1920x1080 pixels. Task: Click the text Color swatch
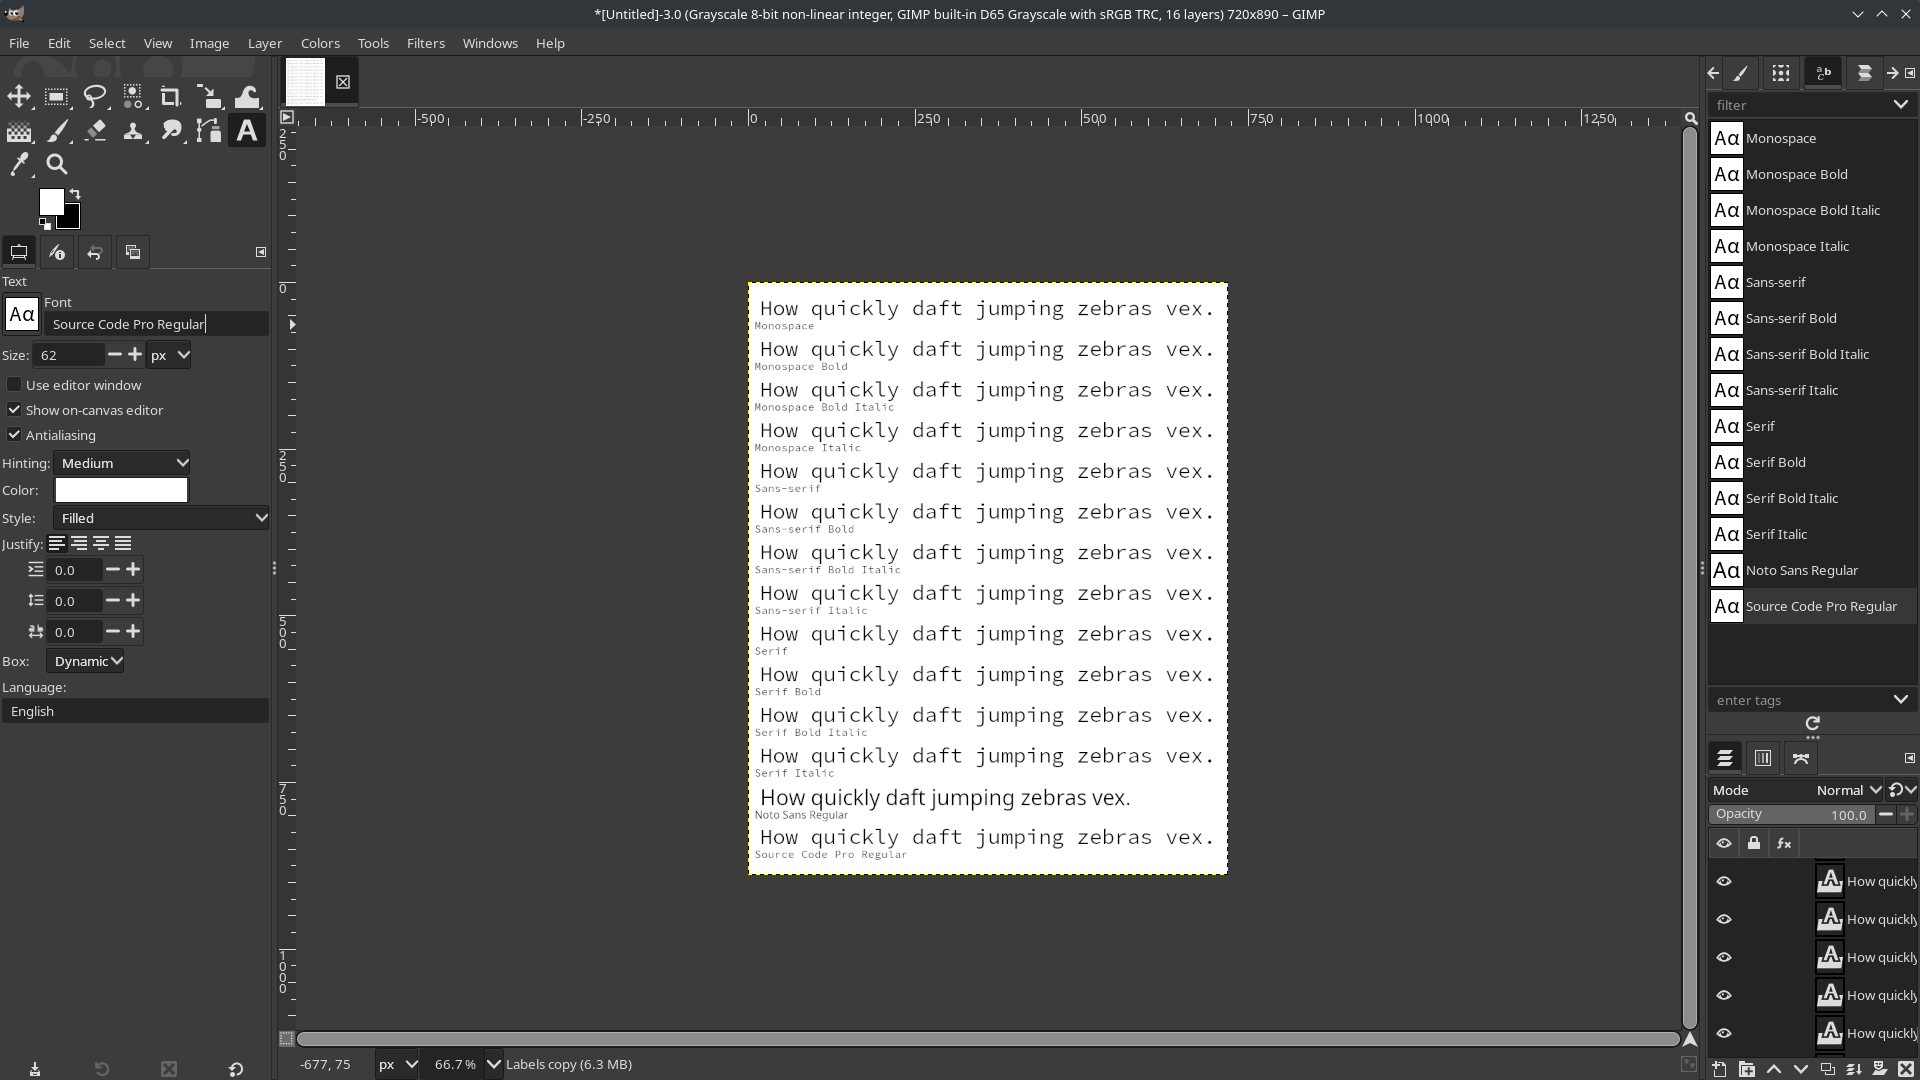[x=121, y=490]
